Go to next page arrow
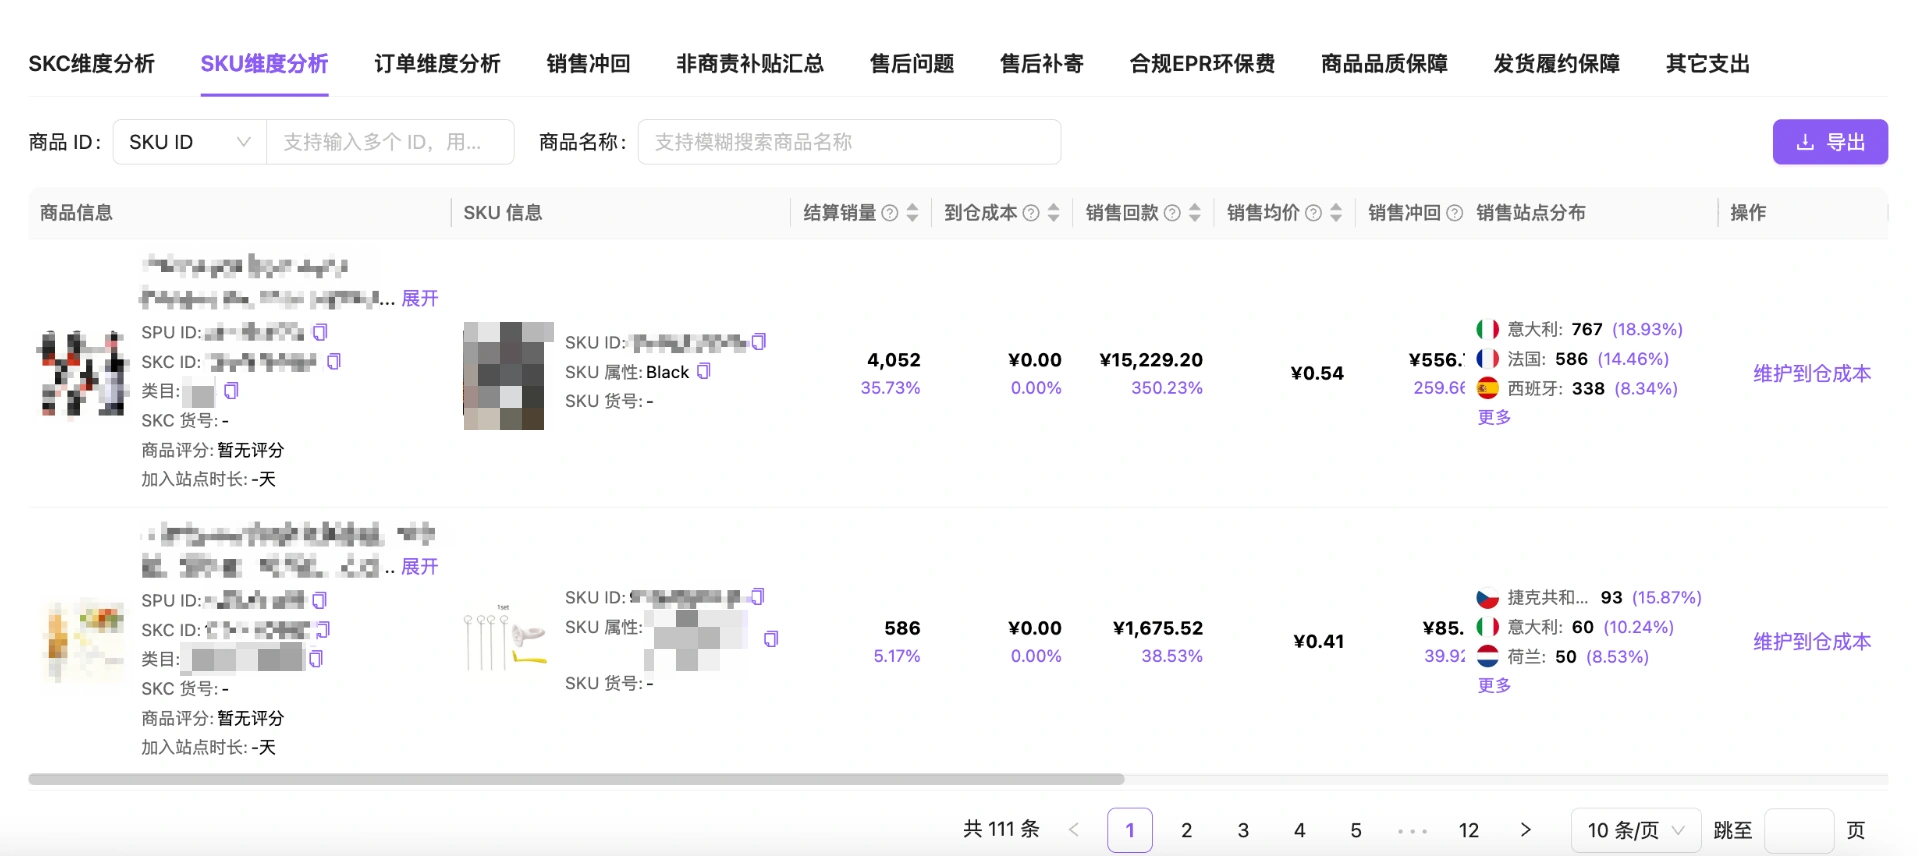 [x=1525, y=830]
